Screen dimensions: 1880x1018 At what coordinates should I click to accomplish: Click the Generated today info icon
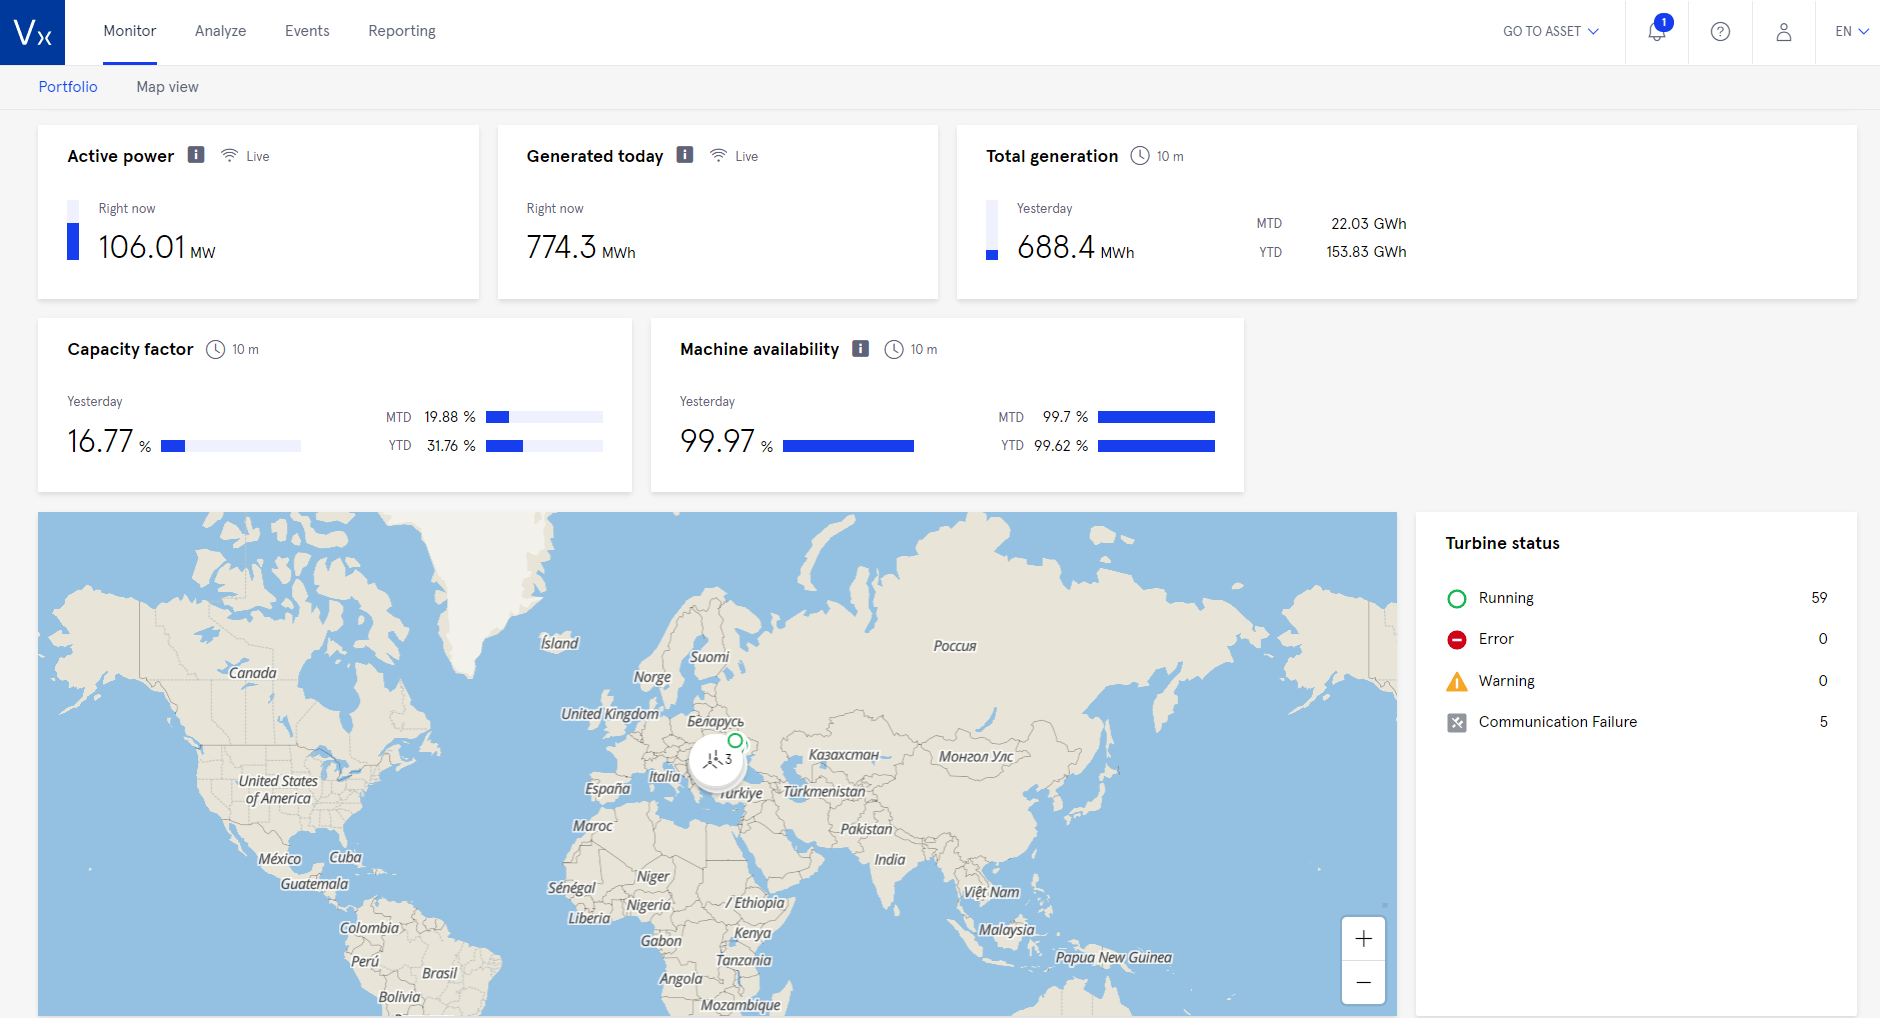(x=685, y=155)
